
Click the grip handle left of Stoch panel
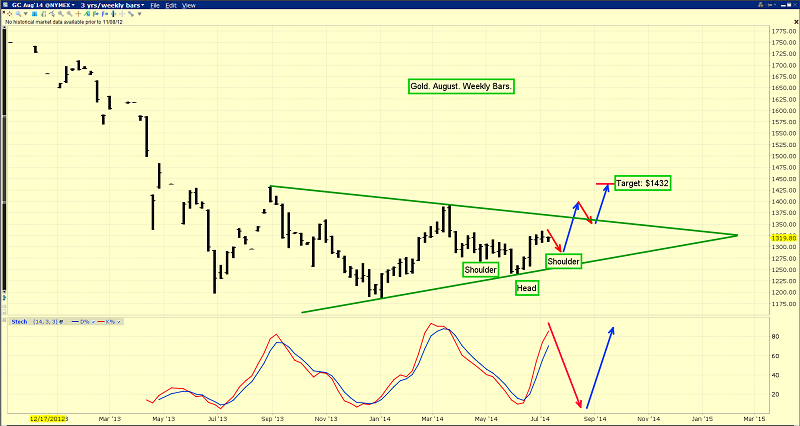[x=4, y=320]
